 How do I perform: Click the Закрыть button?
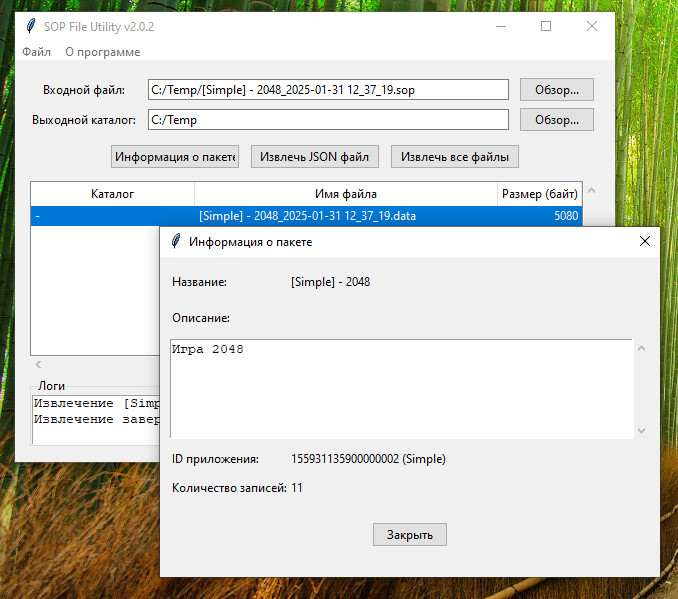[410, 535]
